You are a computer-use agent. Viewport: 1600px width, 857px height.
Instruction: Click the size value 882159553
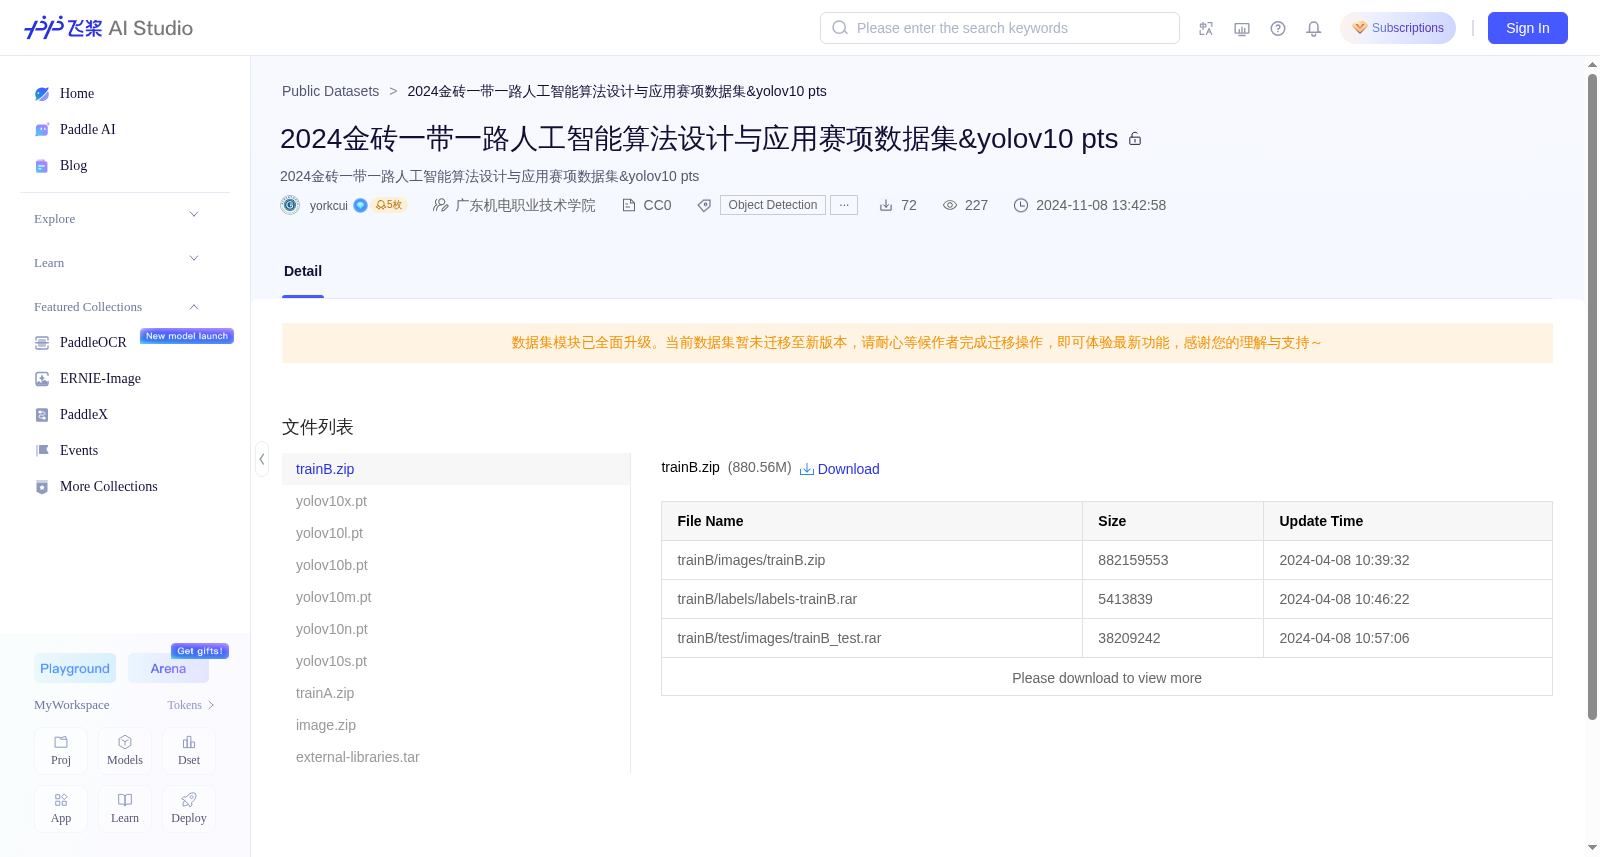(1133, 560)
